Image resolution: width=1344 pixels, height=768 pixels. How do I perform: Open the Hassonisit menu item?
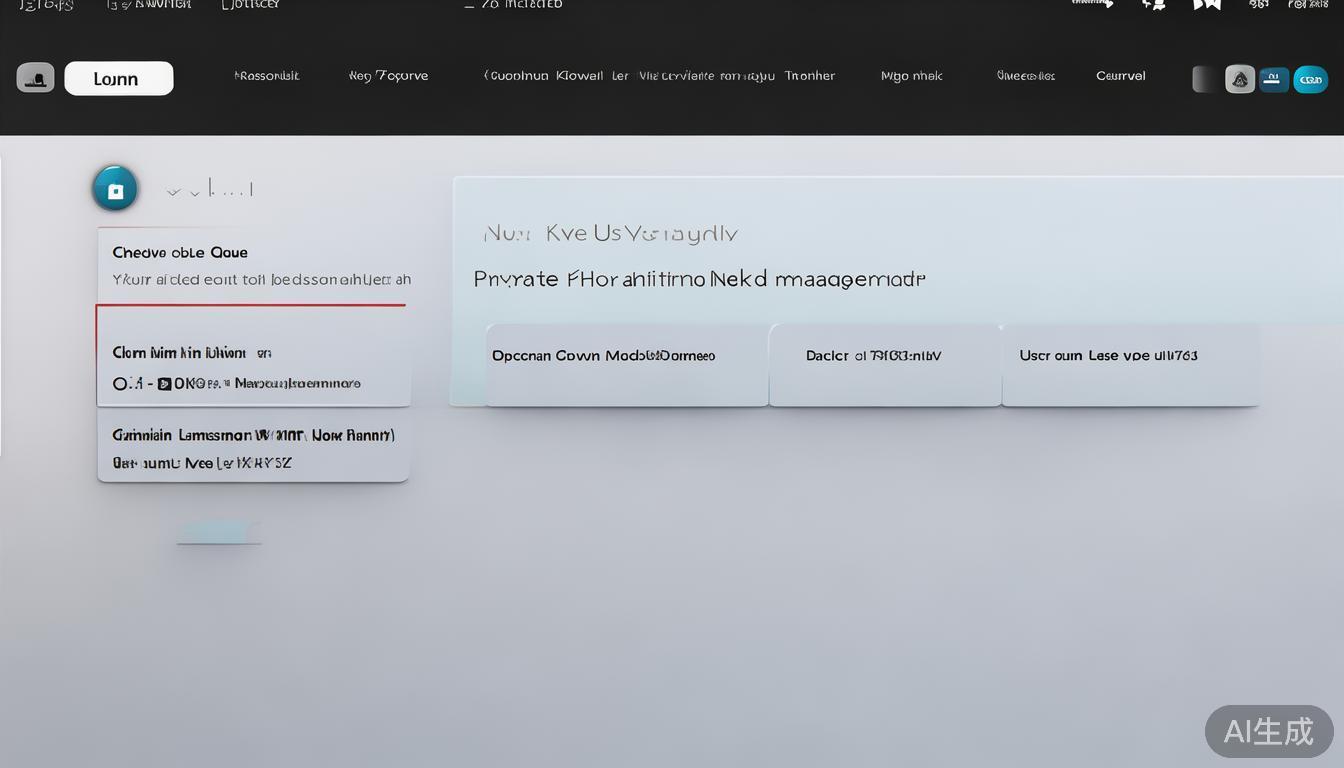tap(266, 76)
